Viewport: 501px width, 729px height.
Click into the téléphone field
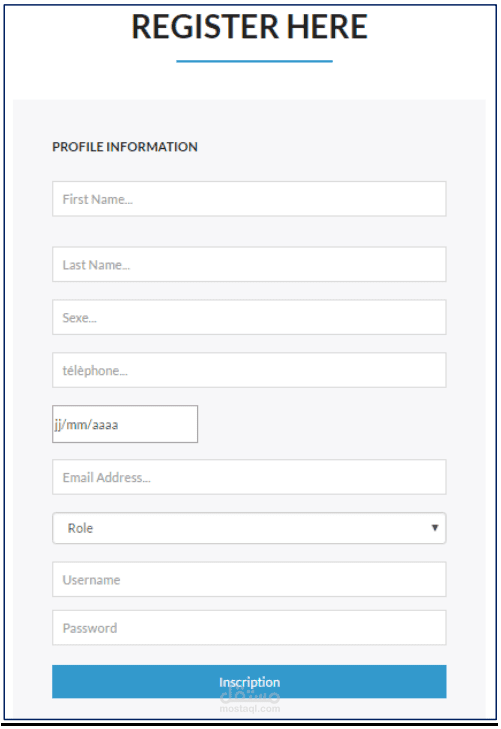tap(249, 370)
